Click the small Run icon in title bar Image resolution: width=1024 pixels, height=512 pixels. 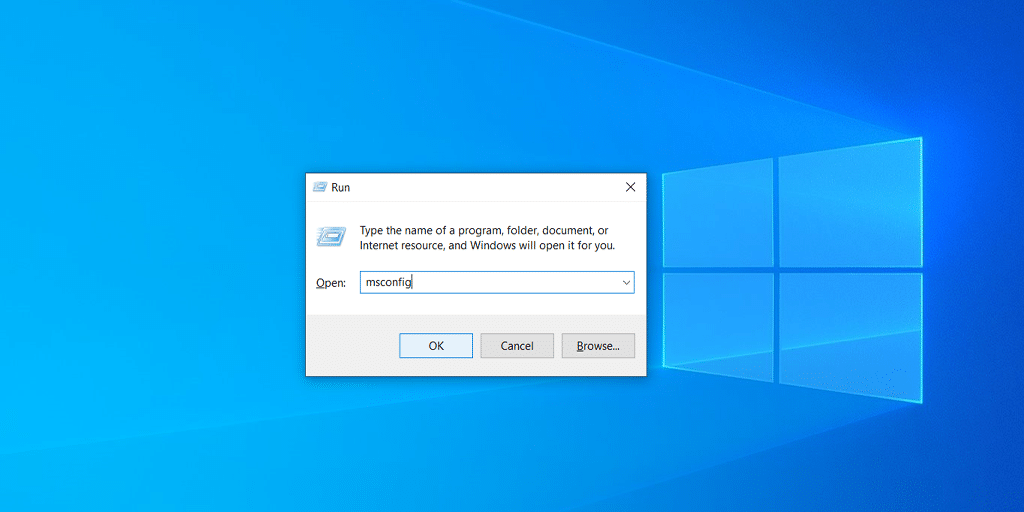[x=320, y=187]
